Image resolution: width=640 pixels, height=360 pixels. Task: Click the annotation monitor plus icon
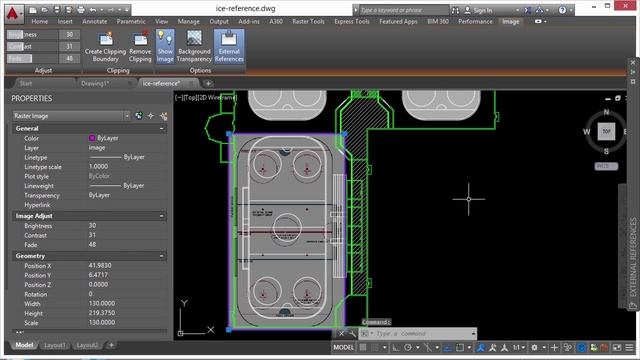pyautogui.click(x=554, y=347)
